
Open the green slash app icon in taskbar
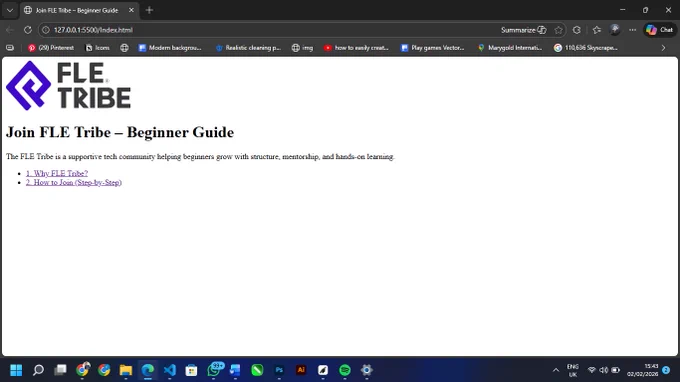(x=257, y=370)
